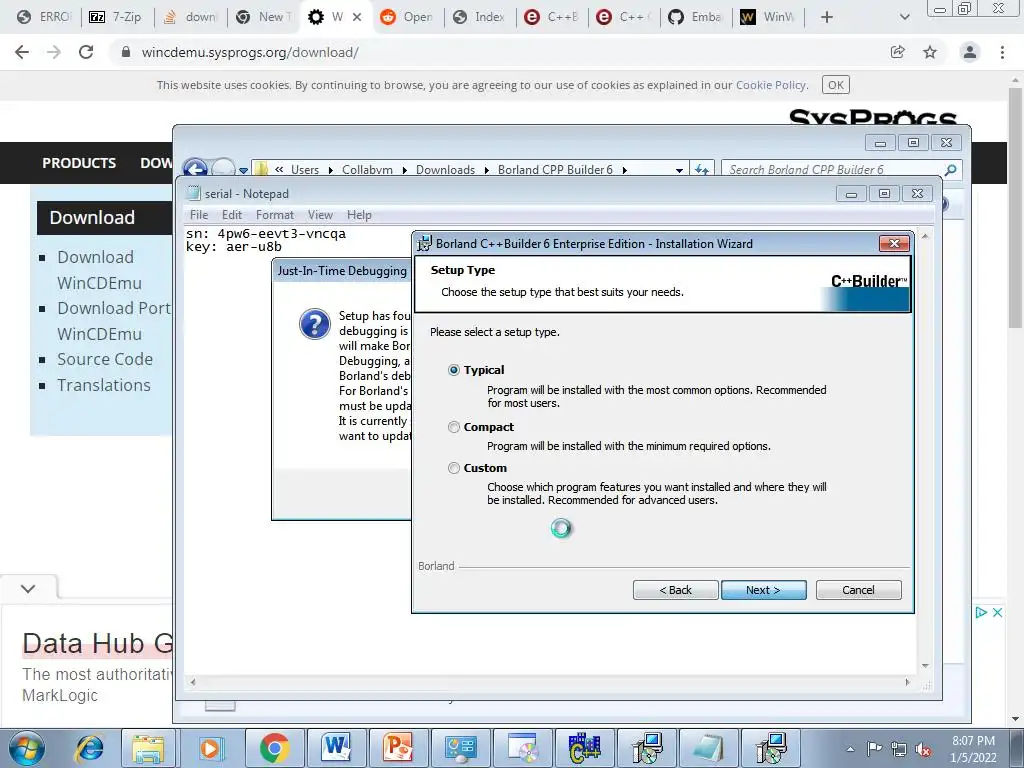Click the muted volume tray icon
The image size is (1024, 768).
point(923,749)
